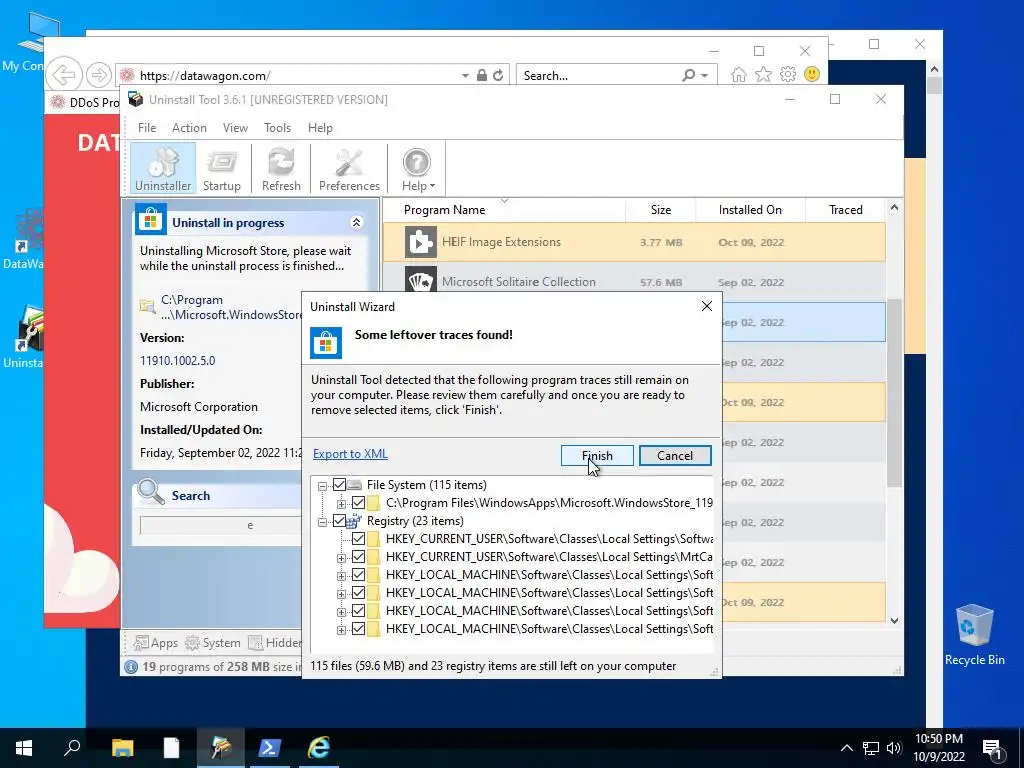Sort by the Size column header

660,210
